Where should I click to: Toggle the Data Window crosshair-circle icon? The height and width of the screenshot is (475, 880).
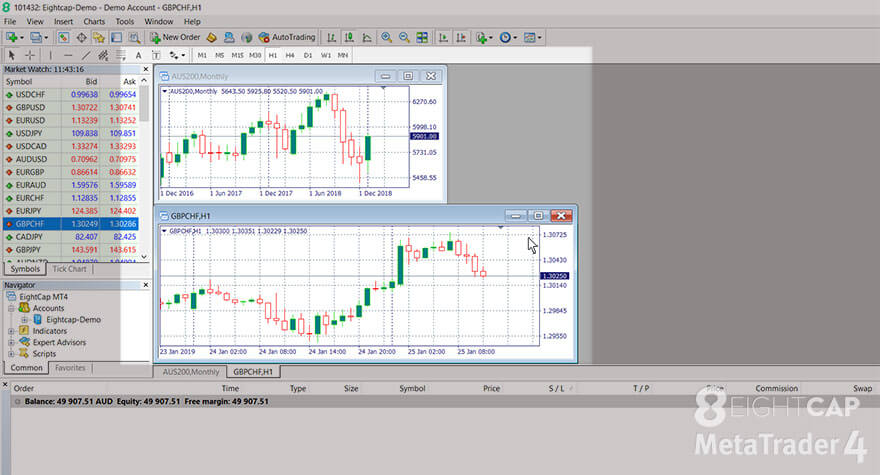[x=81, y=38]
